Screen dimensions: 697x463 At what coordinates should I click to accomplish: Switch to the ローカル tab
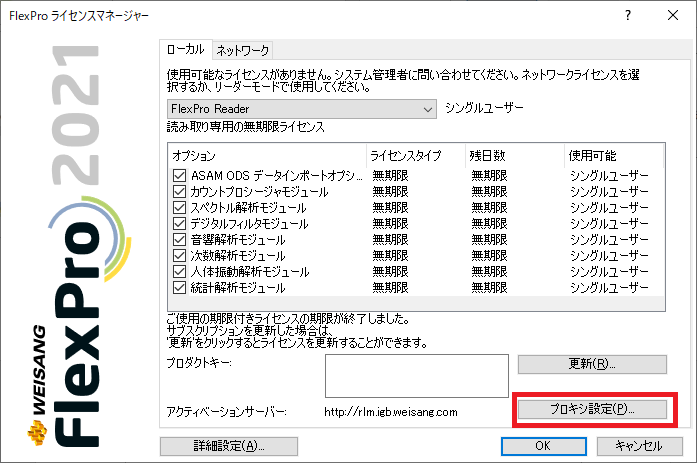pos(185,50)
